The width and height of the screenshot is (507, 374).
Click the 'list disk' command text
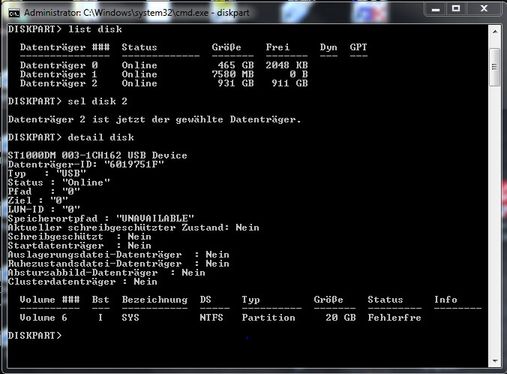(x=95, y=29)
